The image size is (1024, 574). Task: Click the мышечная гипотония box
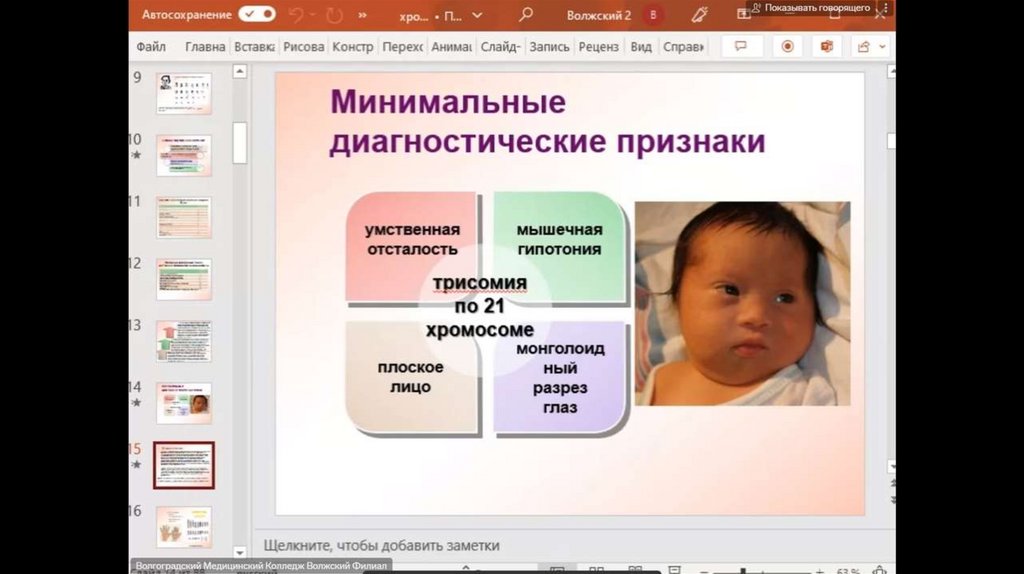(x=560, y=247)
